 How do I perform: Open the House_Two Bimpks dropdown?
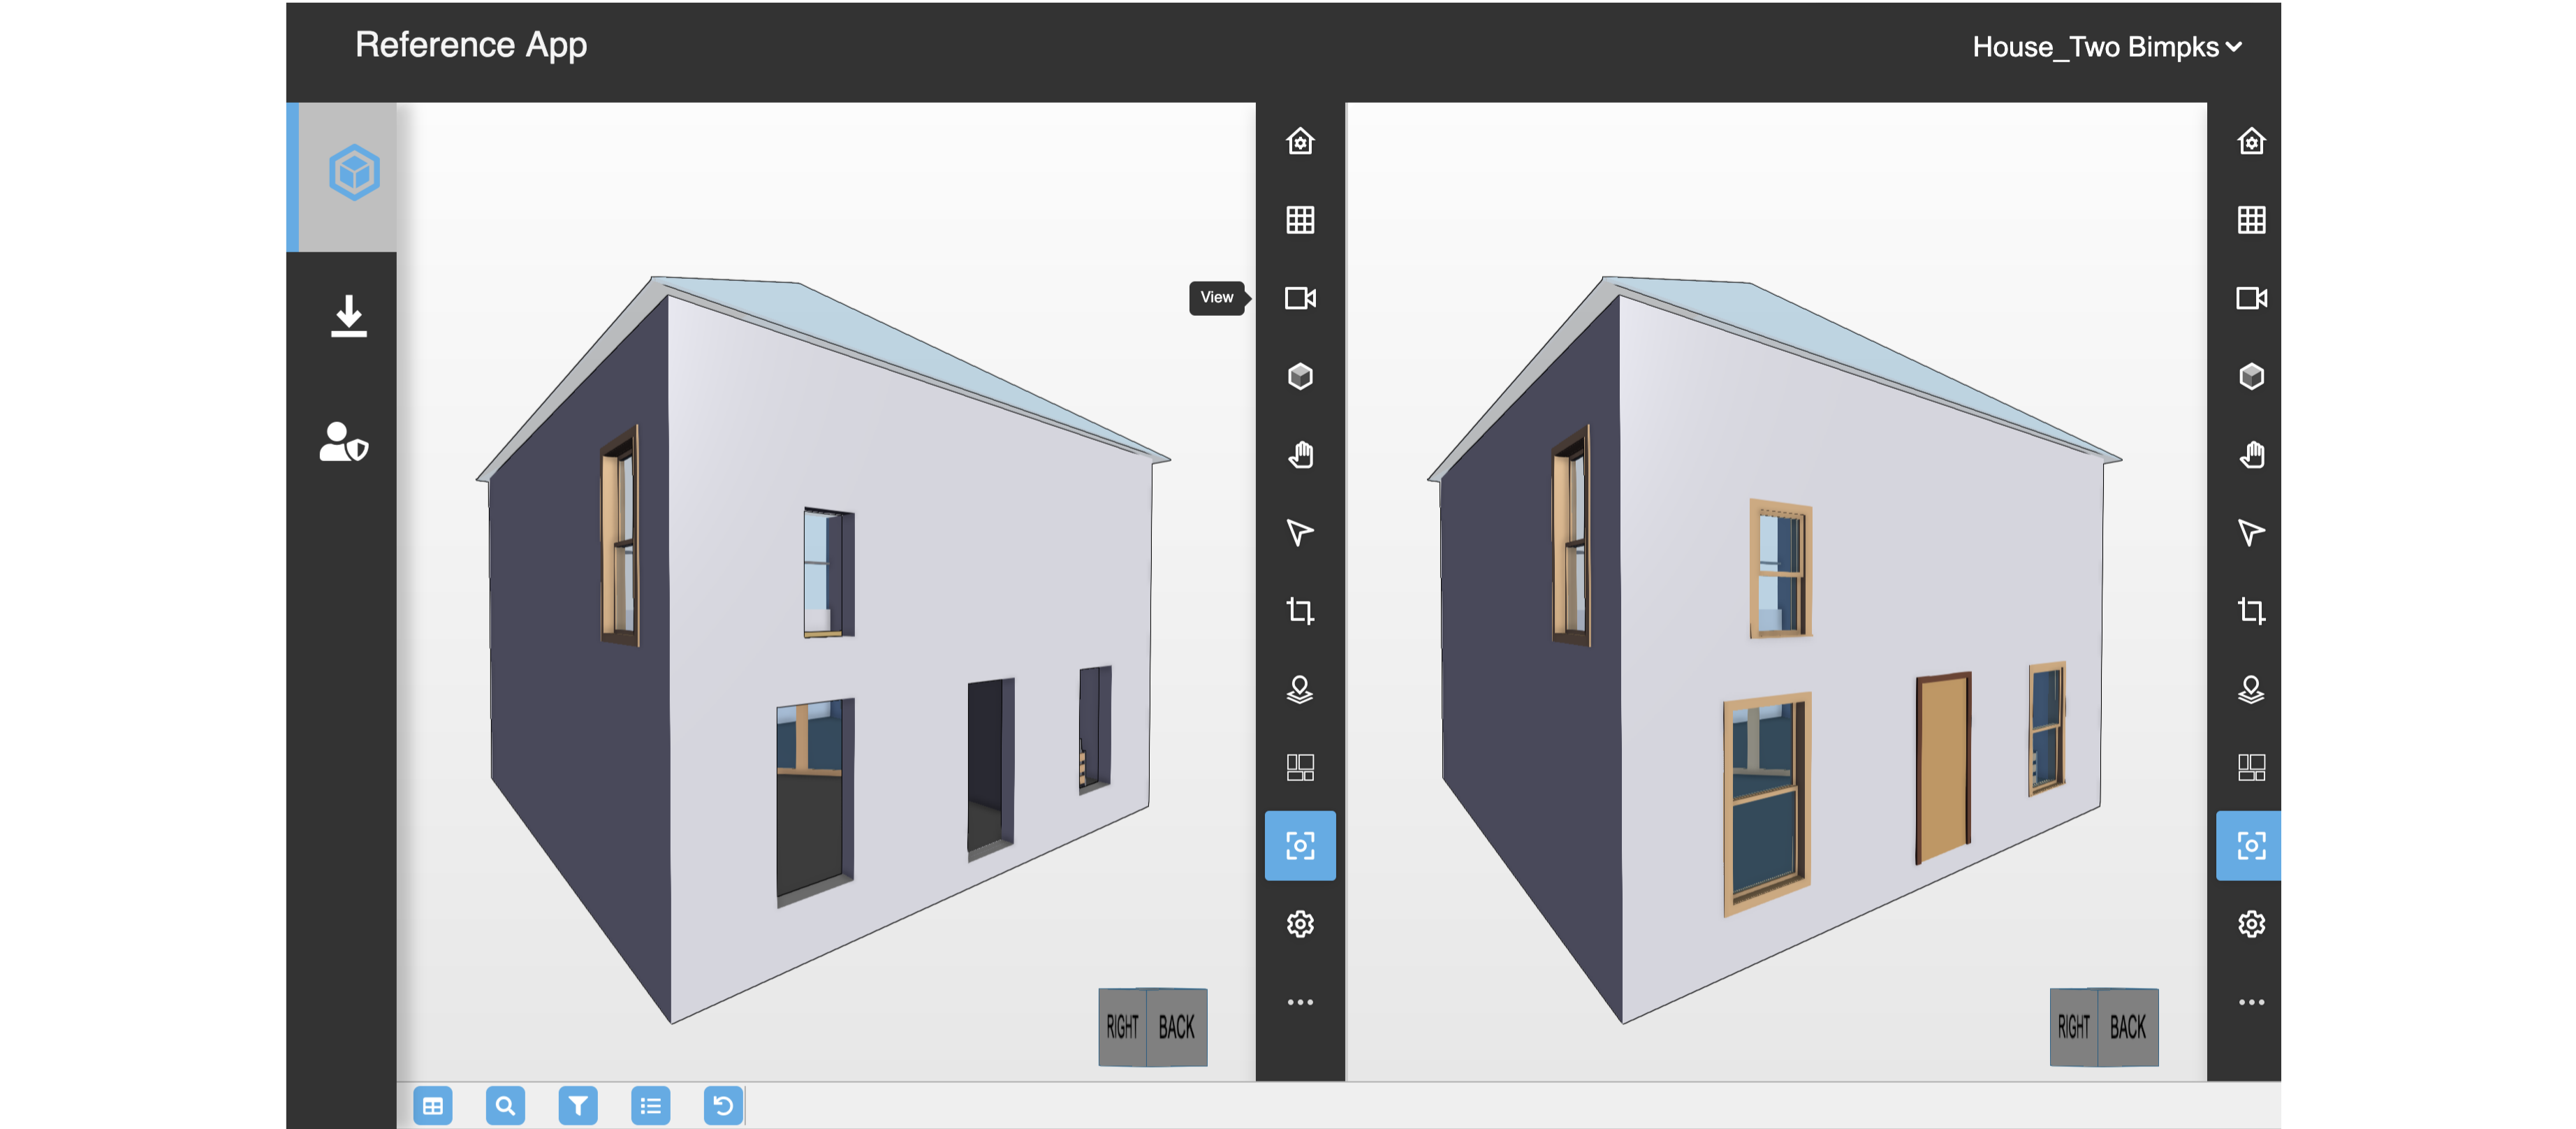pos(2106,47)
